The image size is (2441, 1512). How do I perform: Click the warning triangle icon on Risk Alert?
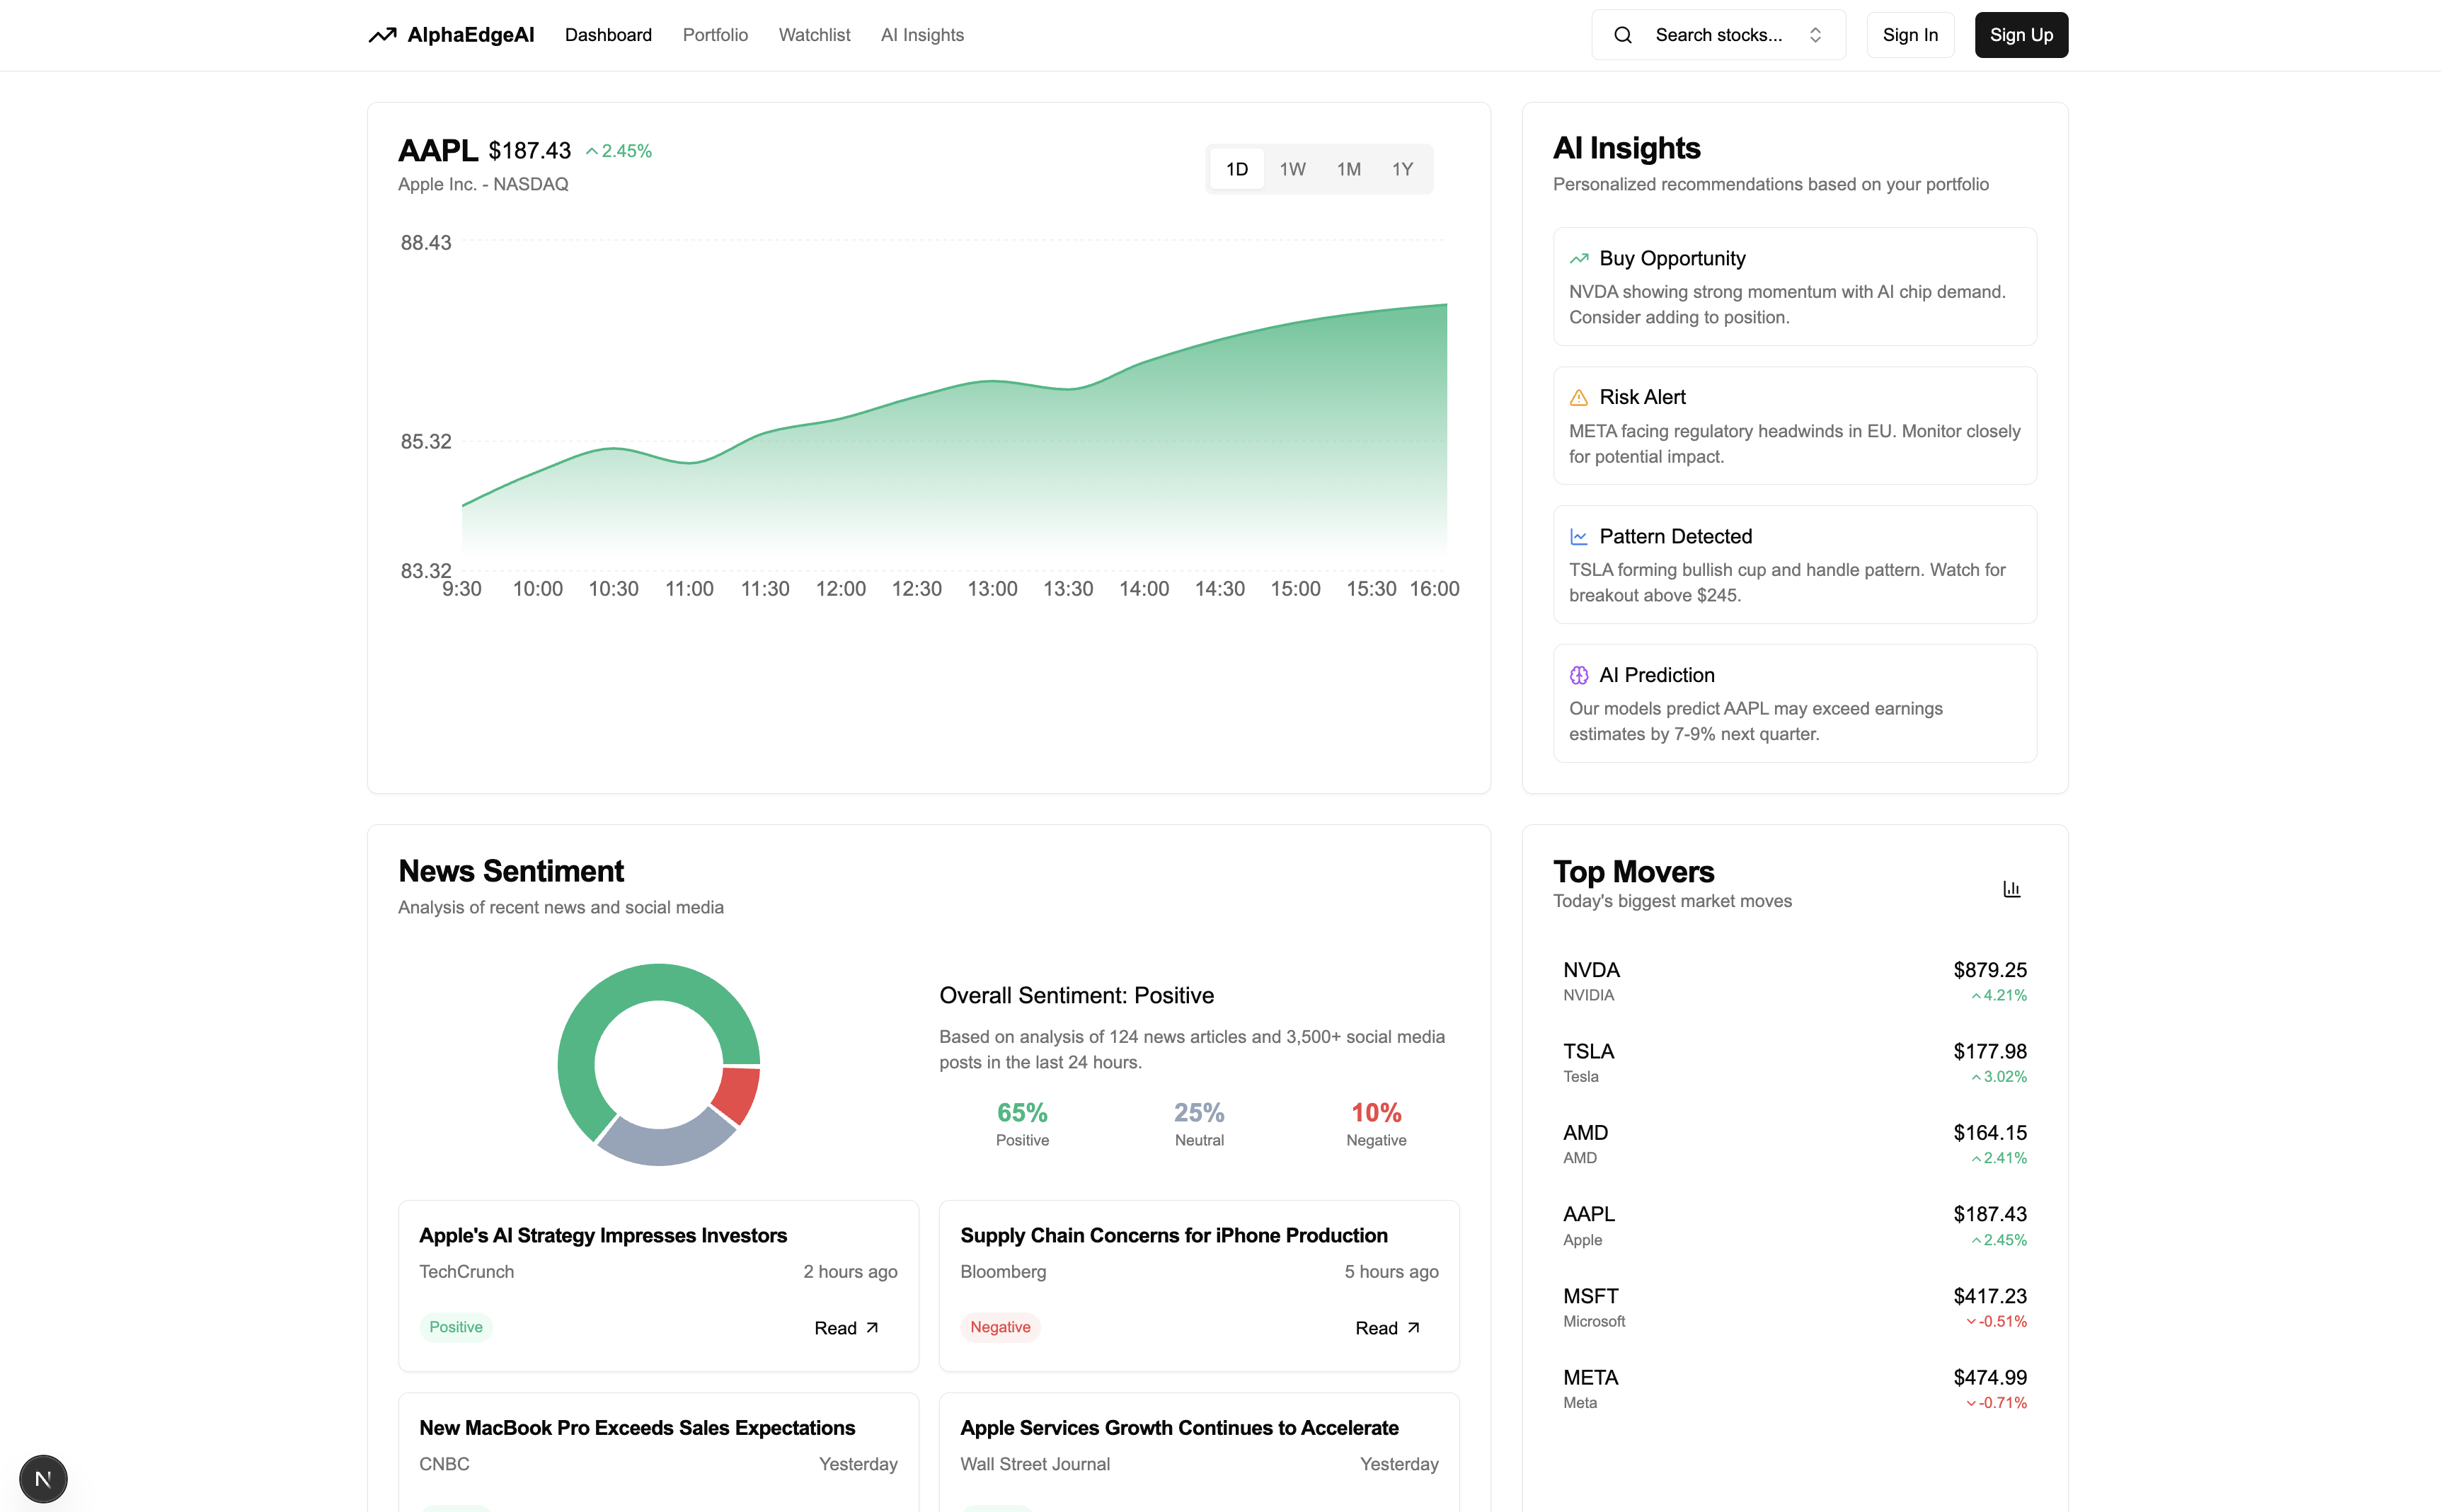coord(1579,397)
